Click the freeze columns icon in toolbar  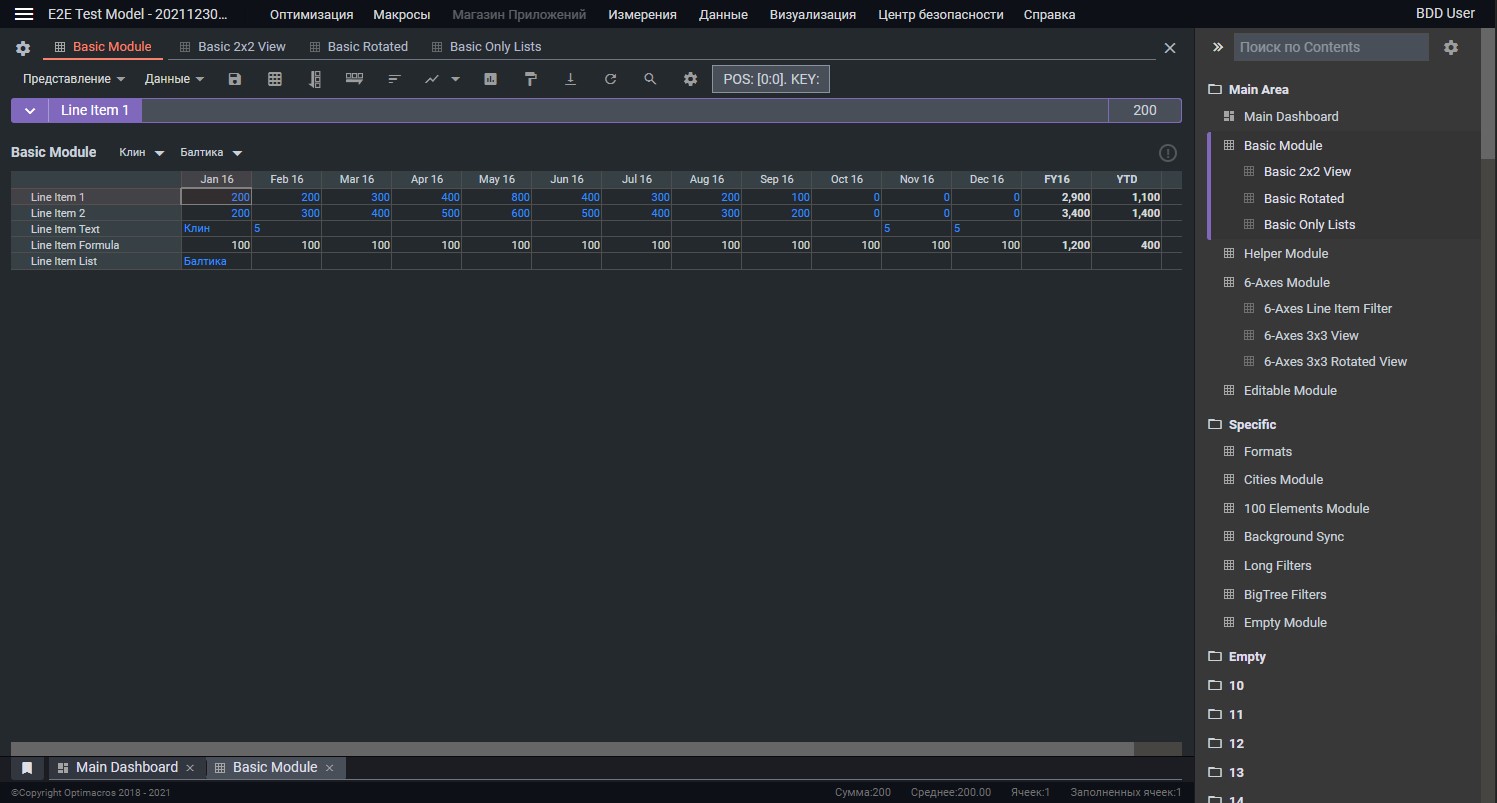pos(315,79)
